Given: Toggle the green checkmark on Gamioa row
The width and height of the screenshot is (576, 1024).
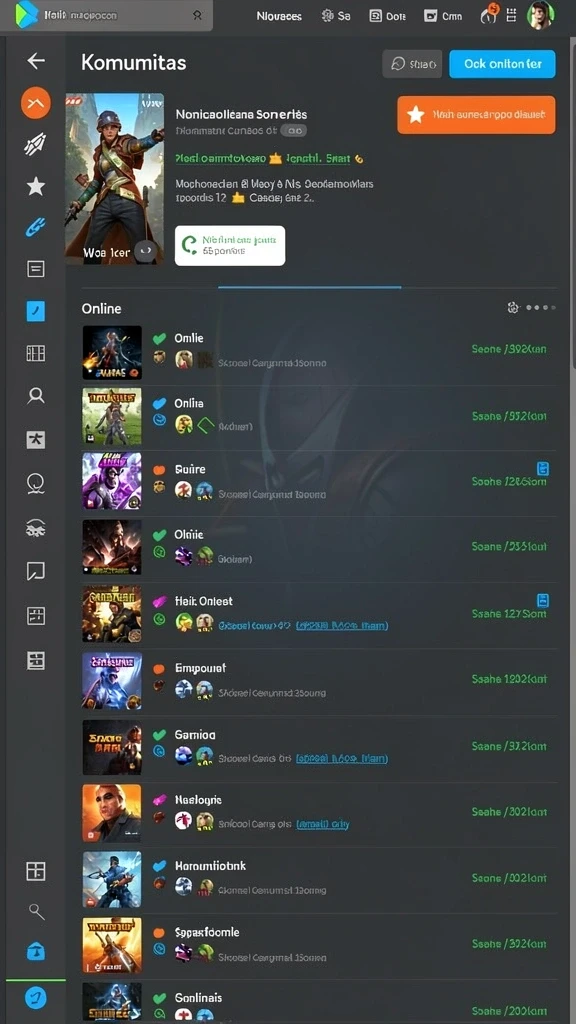Looking at the screenshot, I should [x=159, y=735].
